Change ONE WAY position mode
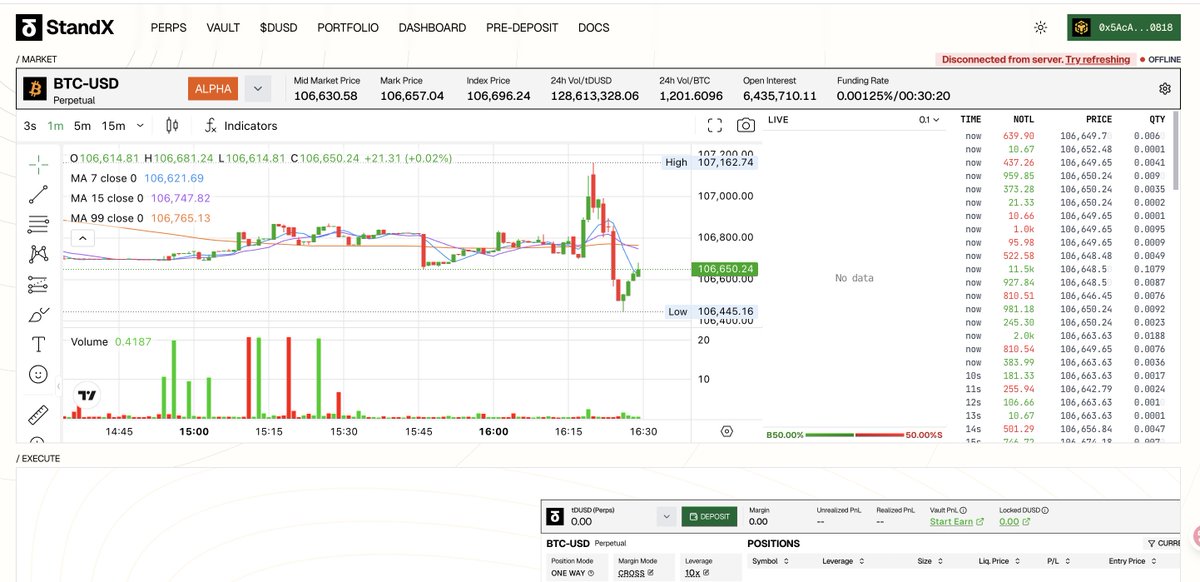This screenshot has height=582, width=1200. tap(572, 574)
